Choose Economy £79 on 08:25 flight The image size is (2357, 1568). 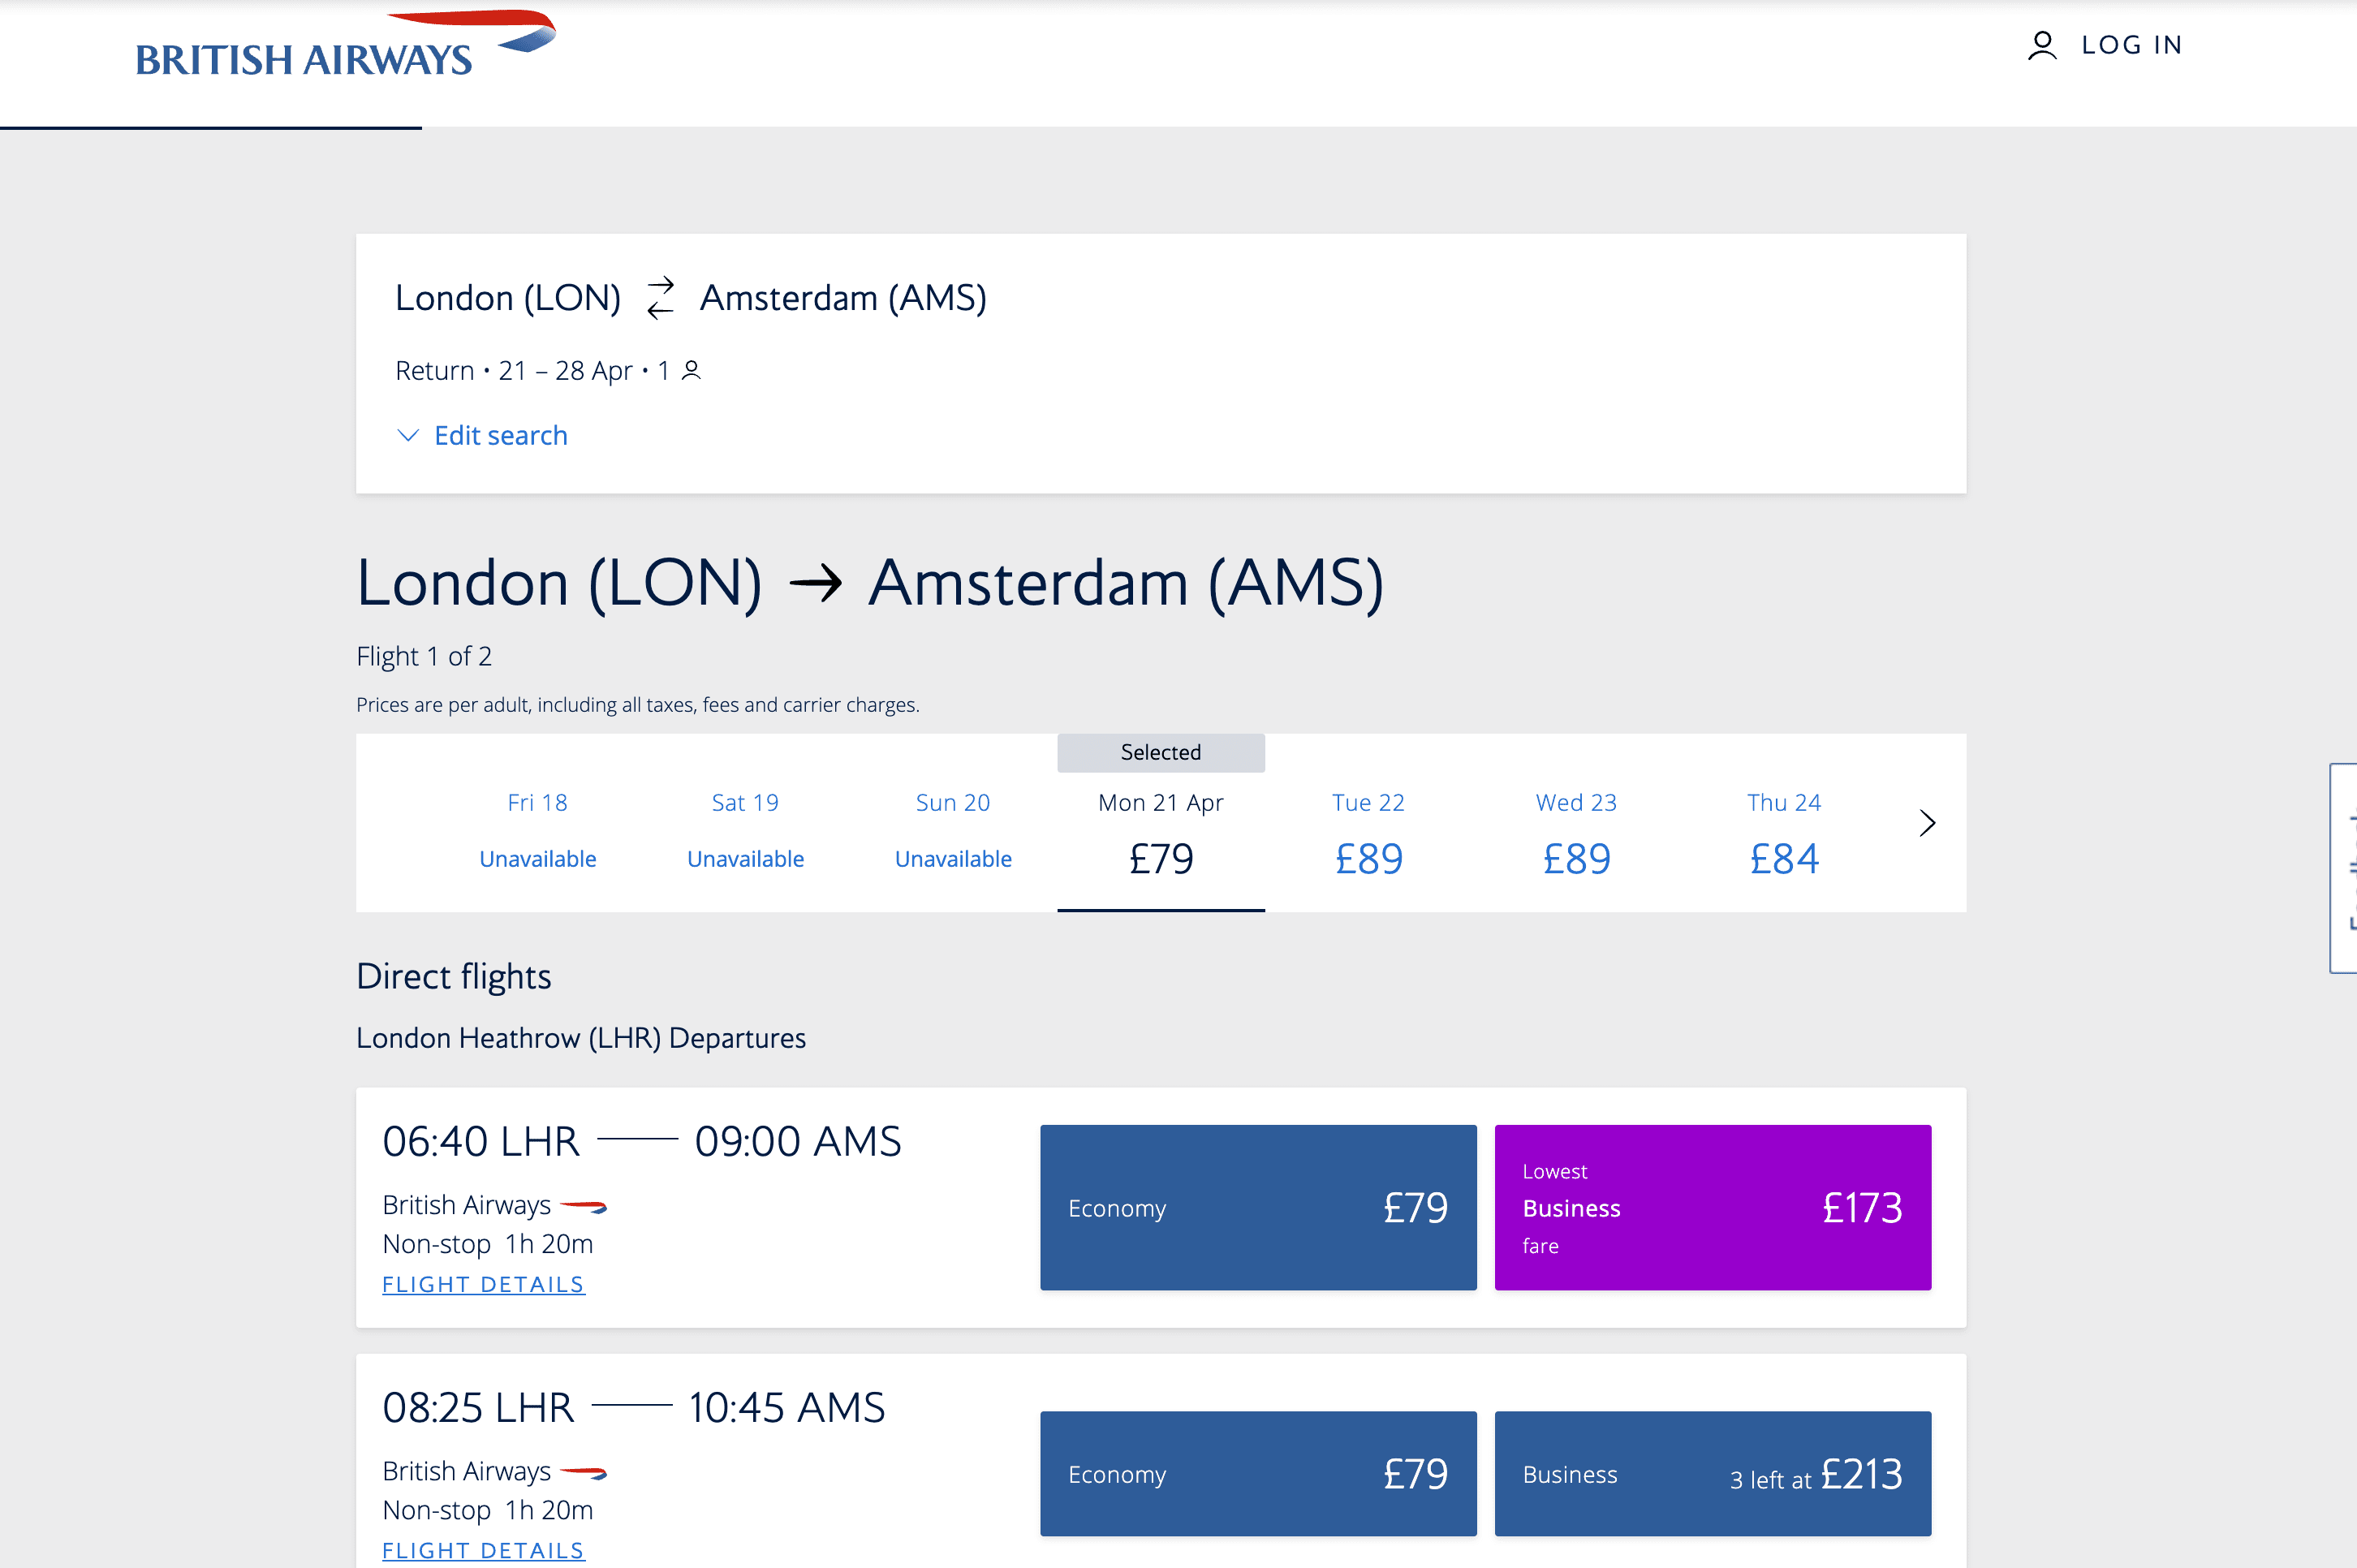click(1257, 1473)
